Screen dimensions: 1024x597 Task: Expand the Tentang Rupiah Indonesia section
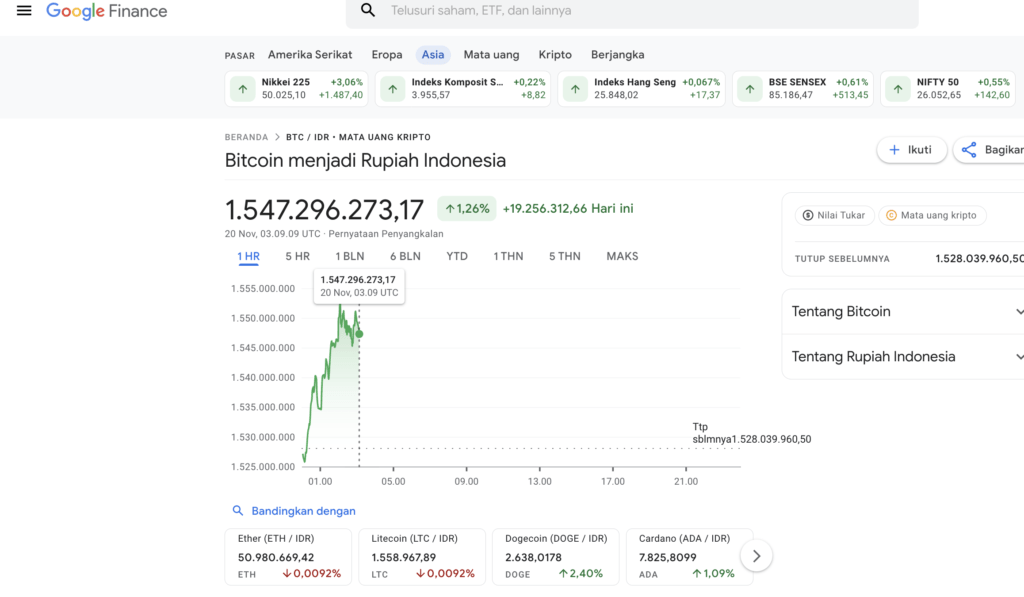coord(903,356)
